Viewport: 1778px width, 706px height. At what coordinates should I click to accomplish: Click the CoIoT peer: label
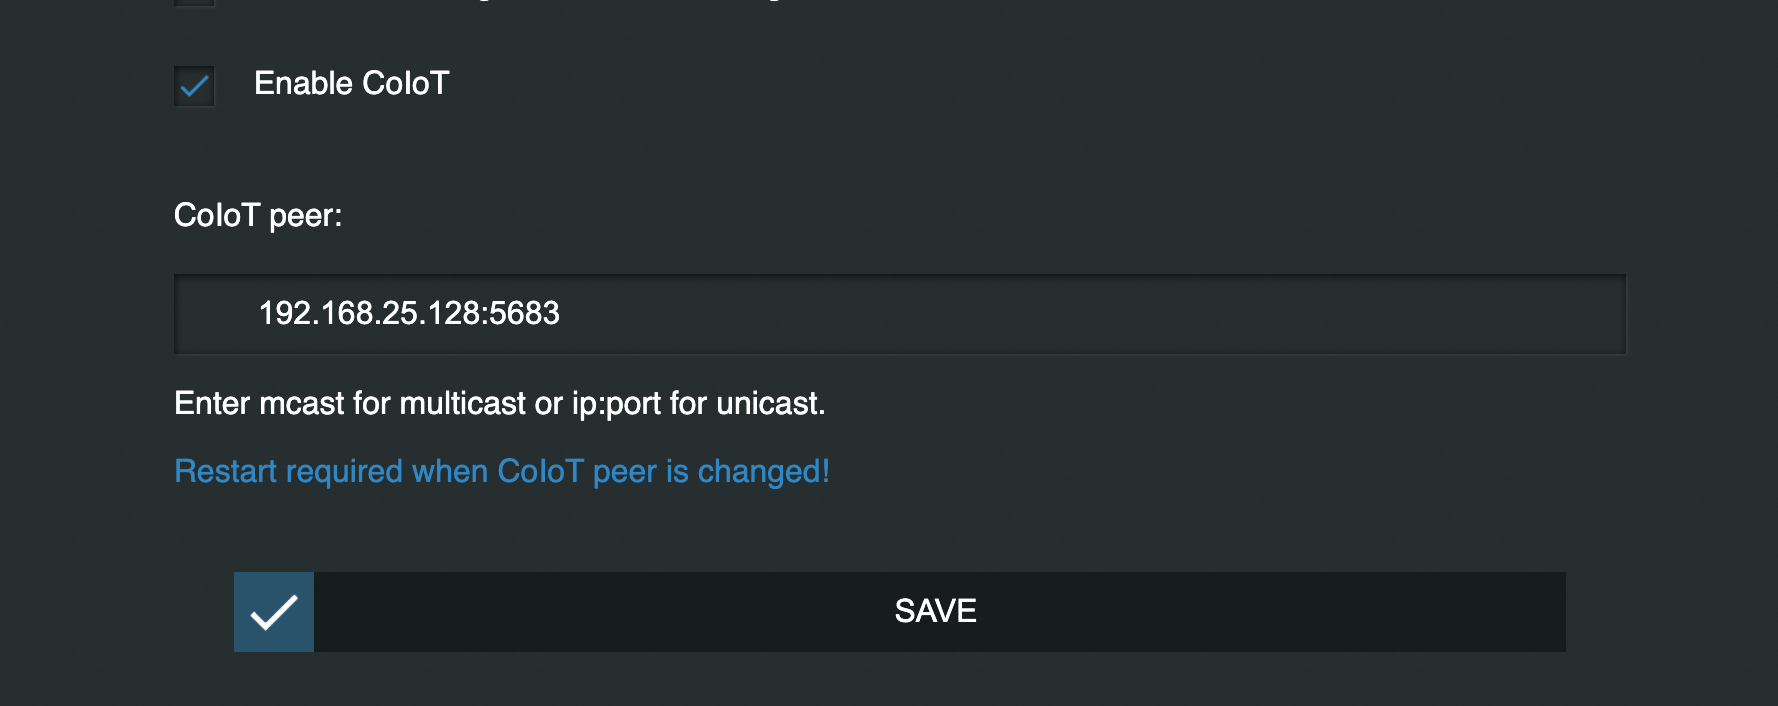[258, 215]
